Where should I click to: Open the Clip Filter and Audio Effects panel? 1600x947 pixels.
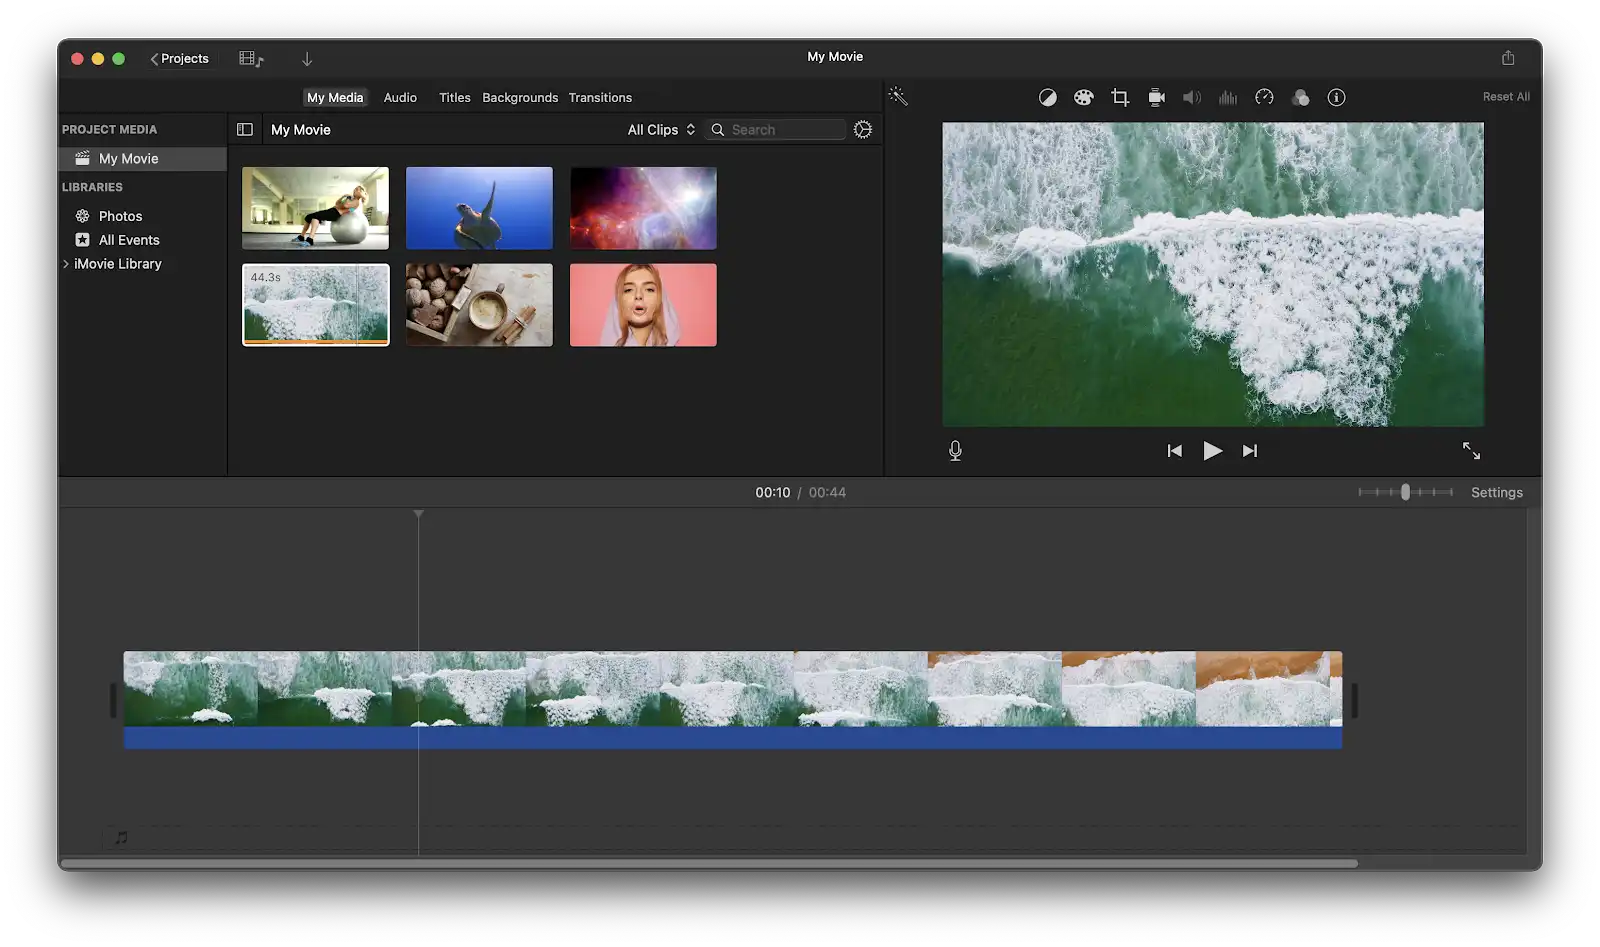click(x=1301, y=97)
